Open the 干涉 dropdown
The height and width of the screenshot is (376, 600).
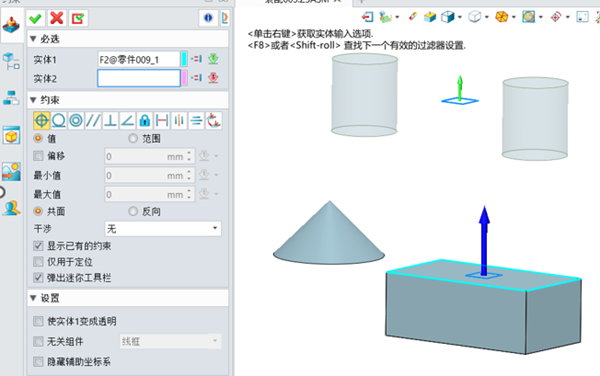click(x=163, y=229)
